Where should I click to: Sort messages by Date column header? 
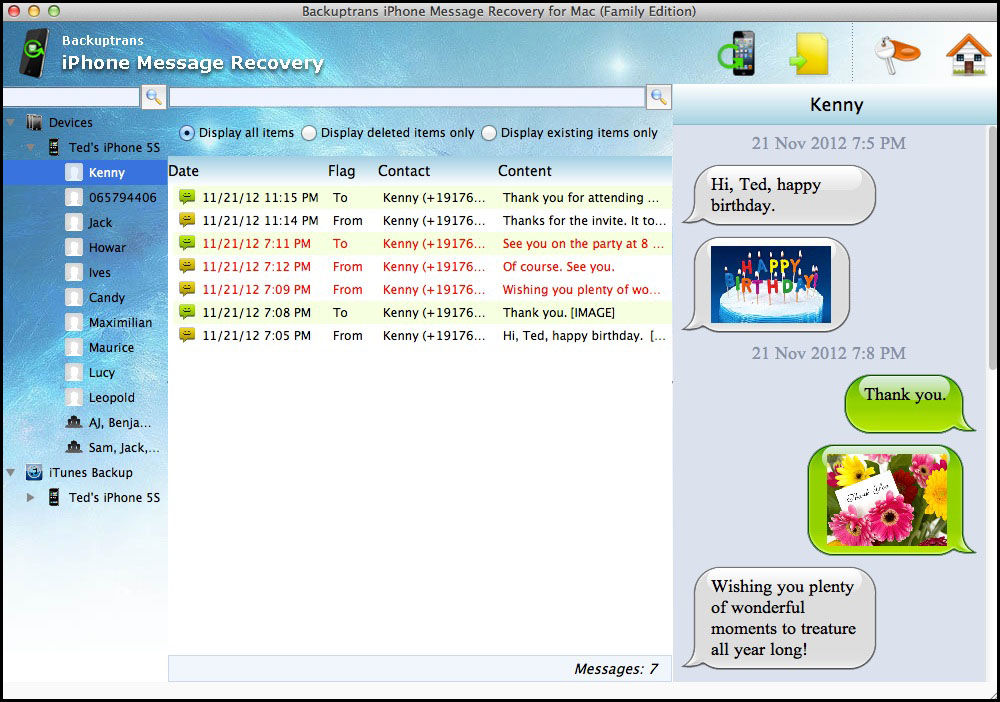click(x=184, y=171)
